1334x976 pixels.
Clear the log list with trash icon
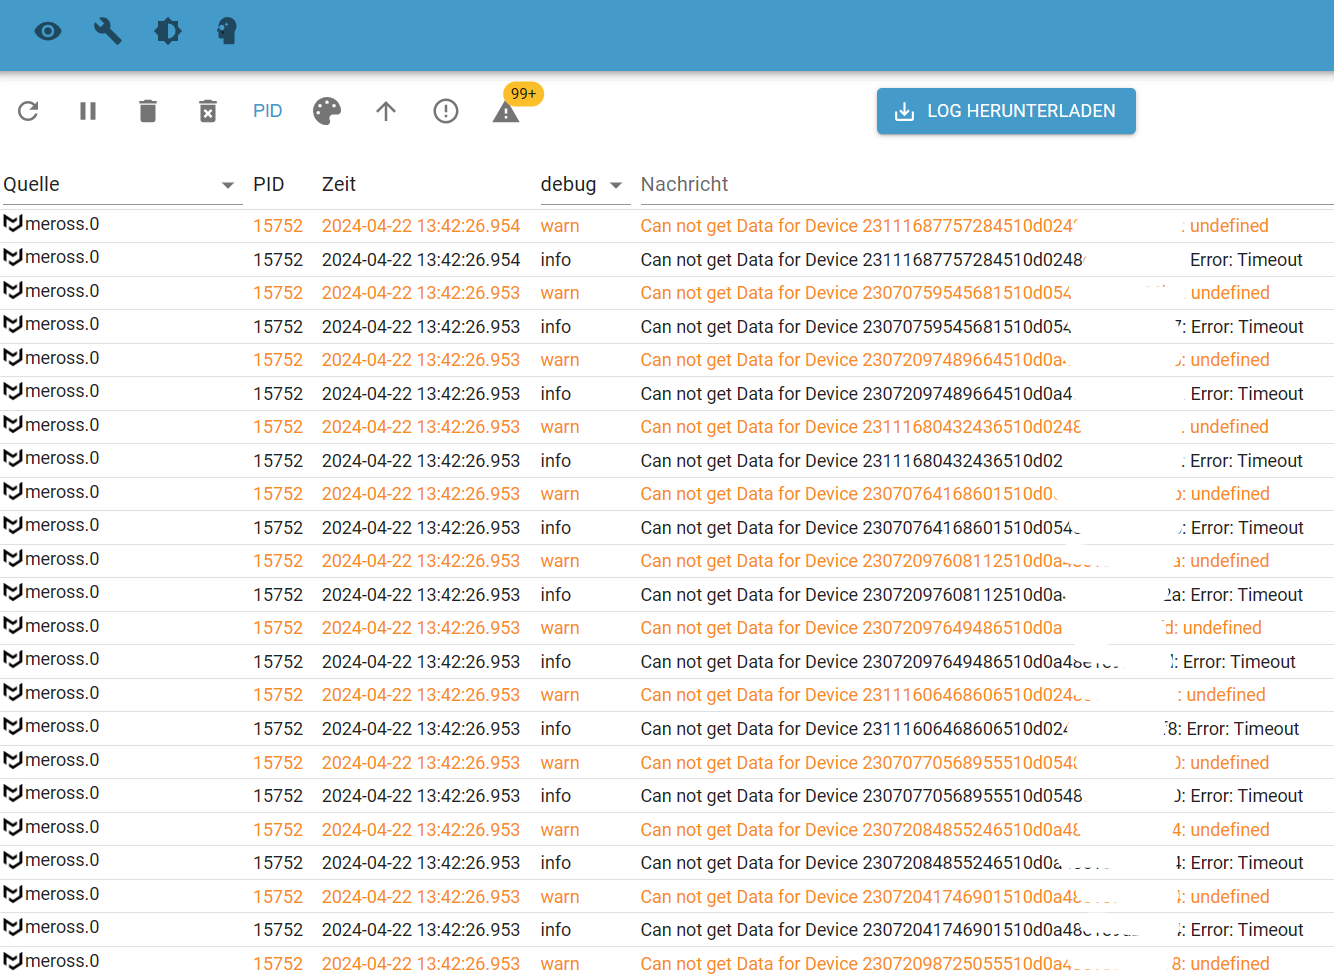148,111
